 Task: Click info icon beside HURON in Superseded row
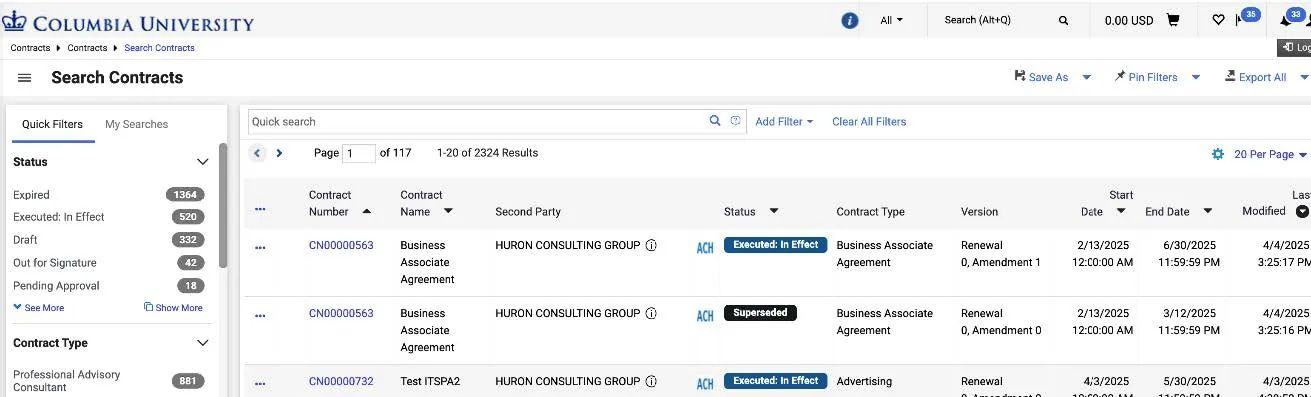(x=651, y=313)
